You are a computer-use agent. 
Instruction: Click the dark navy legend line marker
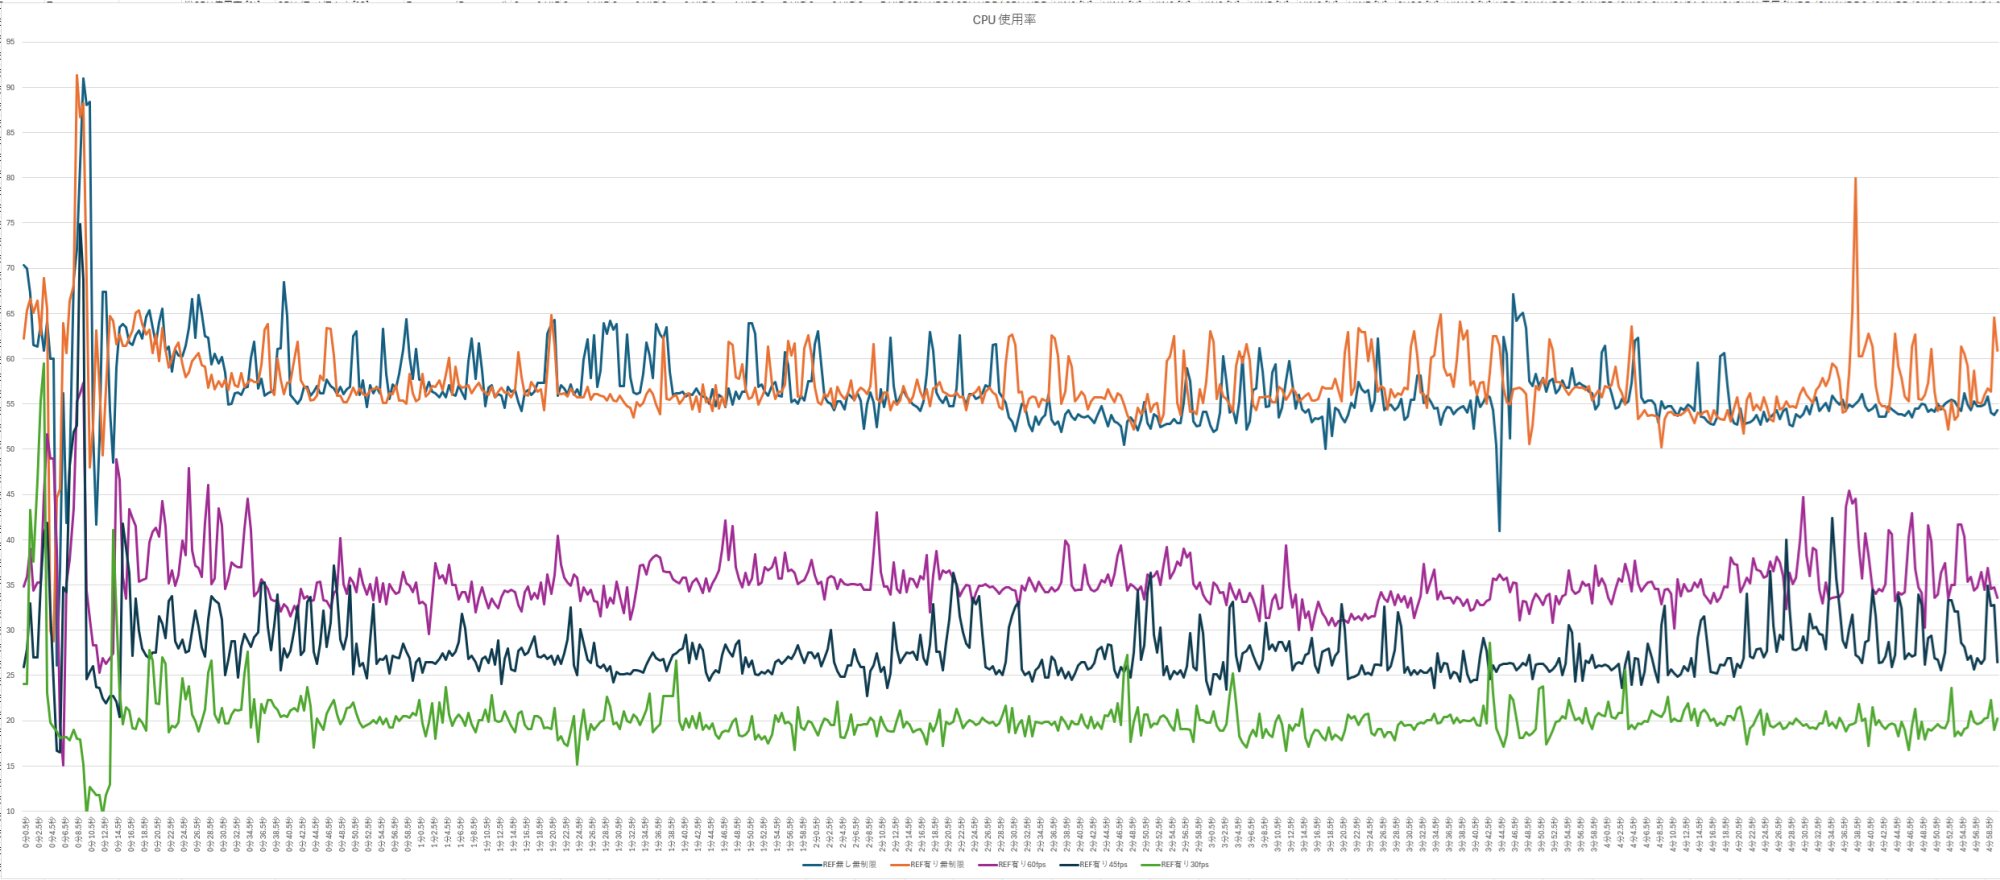1068,864
